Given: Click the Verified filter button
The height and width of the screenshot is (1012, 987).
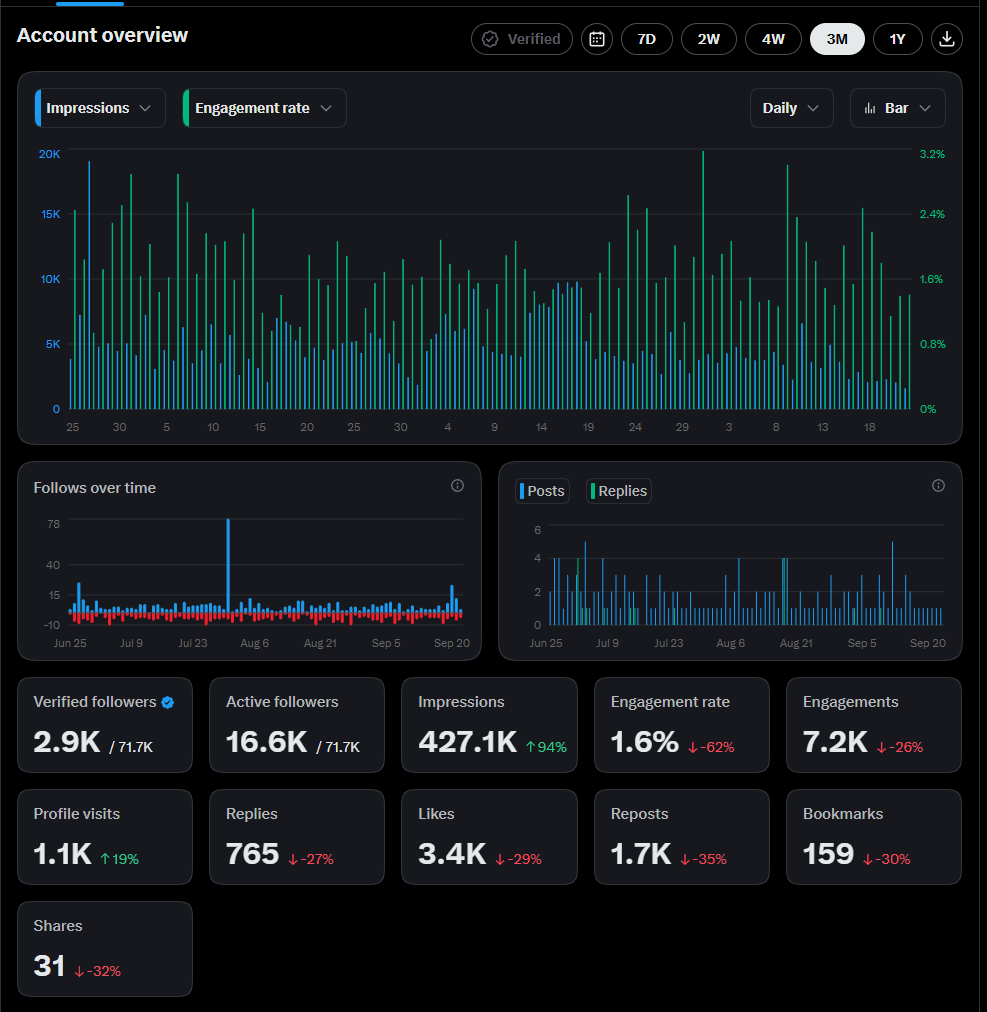Looking at the screenshot, I should pos(522,39).
